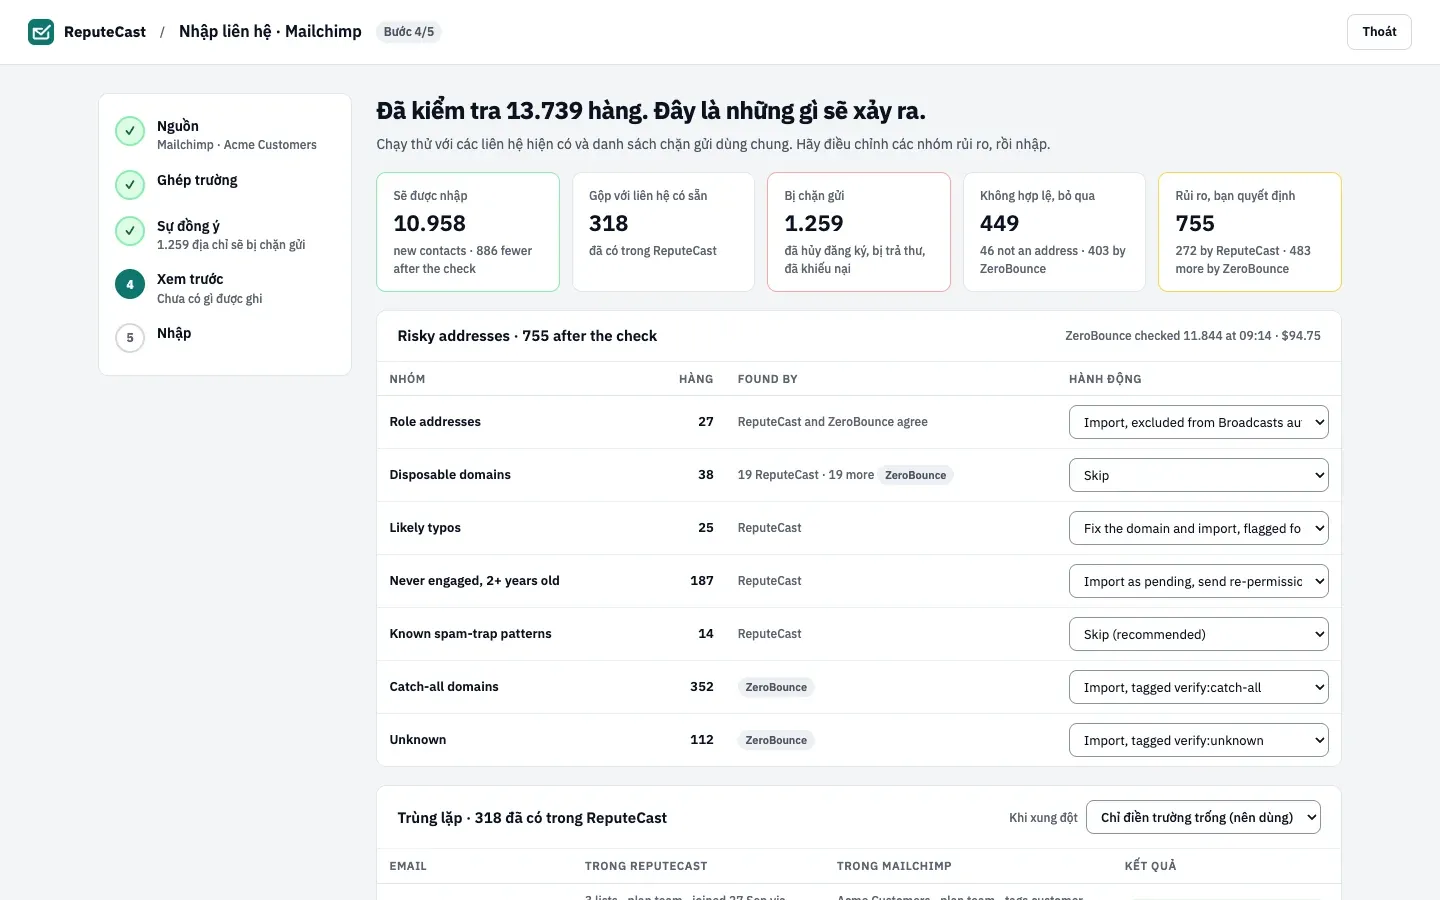Click the Ghép trường step checkmark icon
Viewport: 1440px width, 900px height.
click(x=130, y=185)
